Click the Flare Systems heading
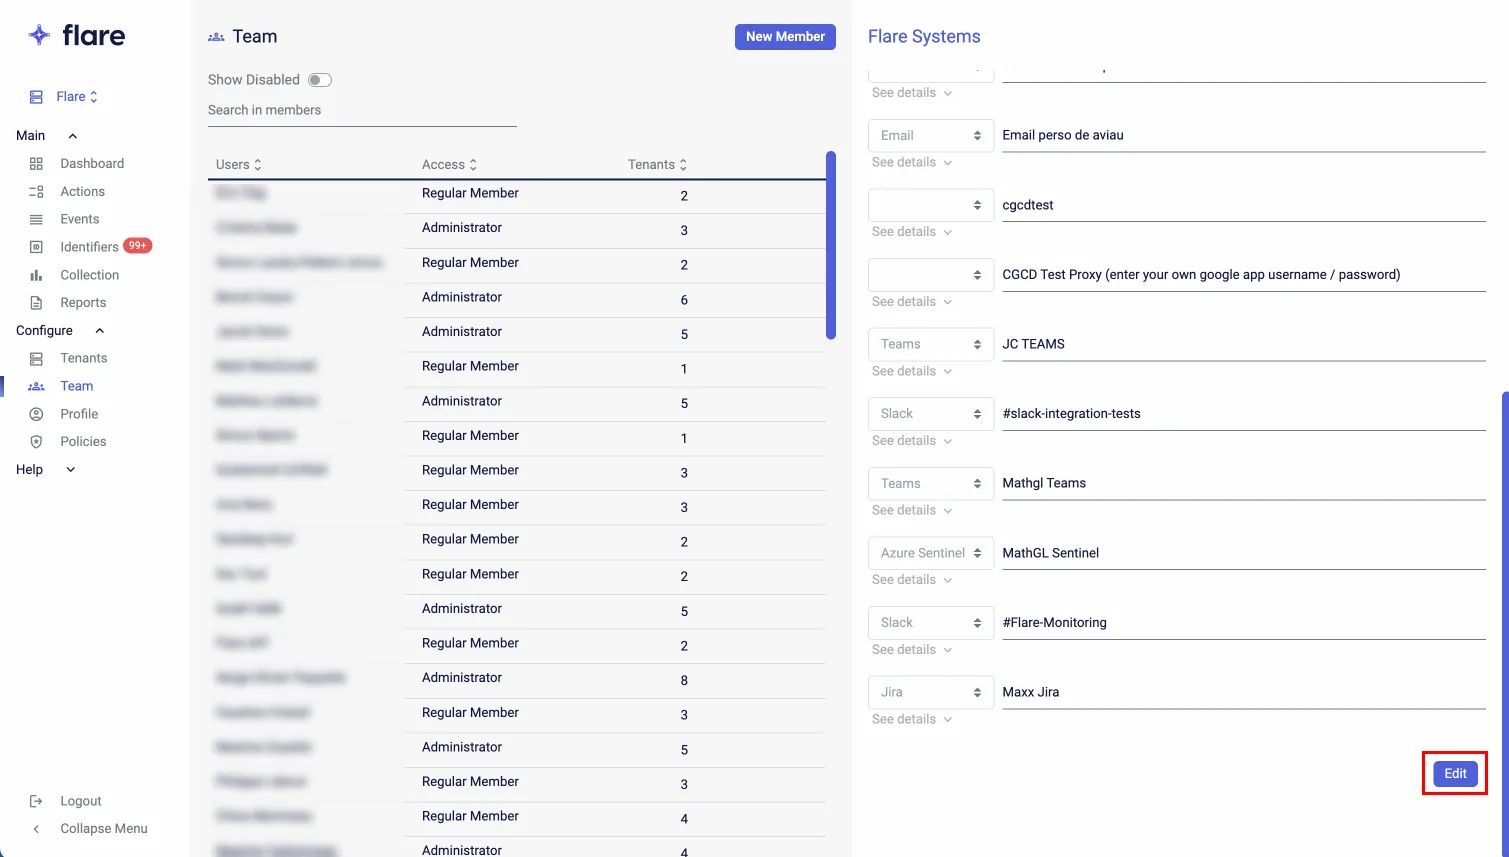Image resolution: width=1509 pixels, height=857 pixels. pyautogui.click(x=924, y=37)
